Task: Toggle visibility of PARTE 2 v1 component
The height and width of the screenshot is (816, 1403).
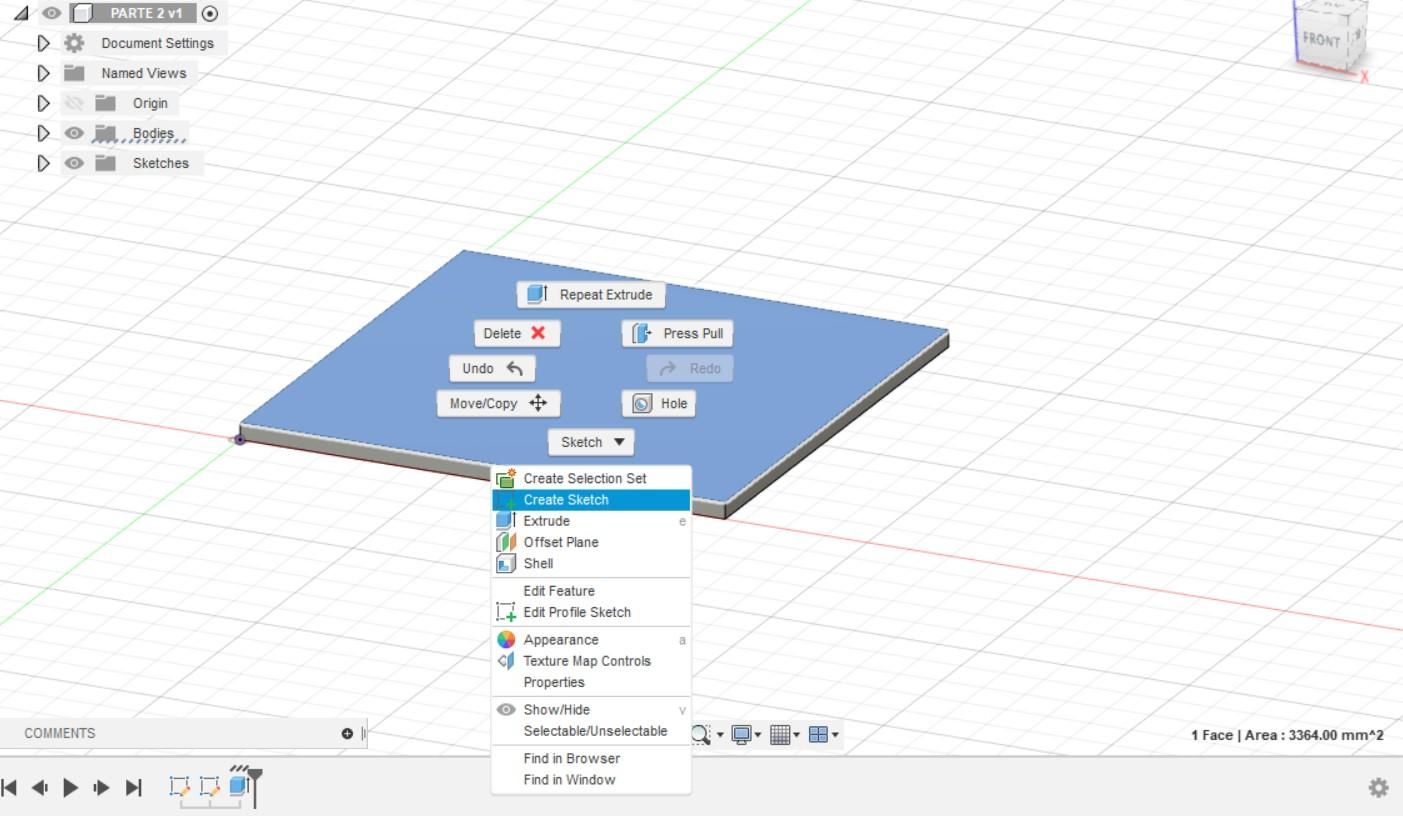Action: 52,13
